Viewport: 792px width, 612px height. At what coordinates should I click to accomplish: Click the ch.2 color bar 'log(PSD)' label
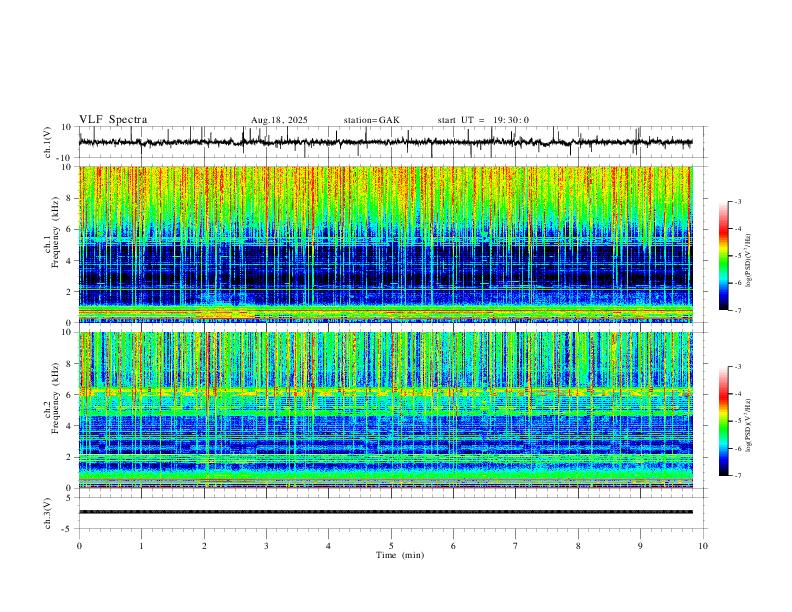coord(748,425)
